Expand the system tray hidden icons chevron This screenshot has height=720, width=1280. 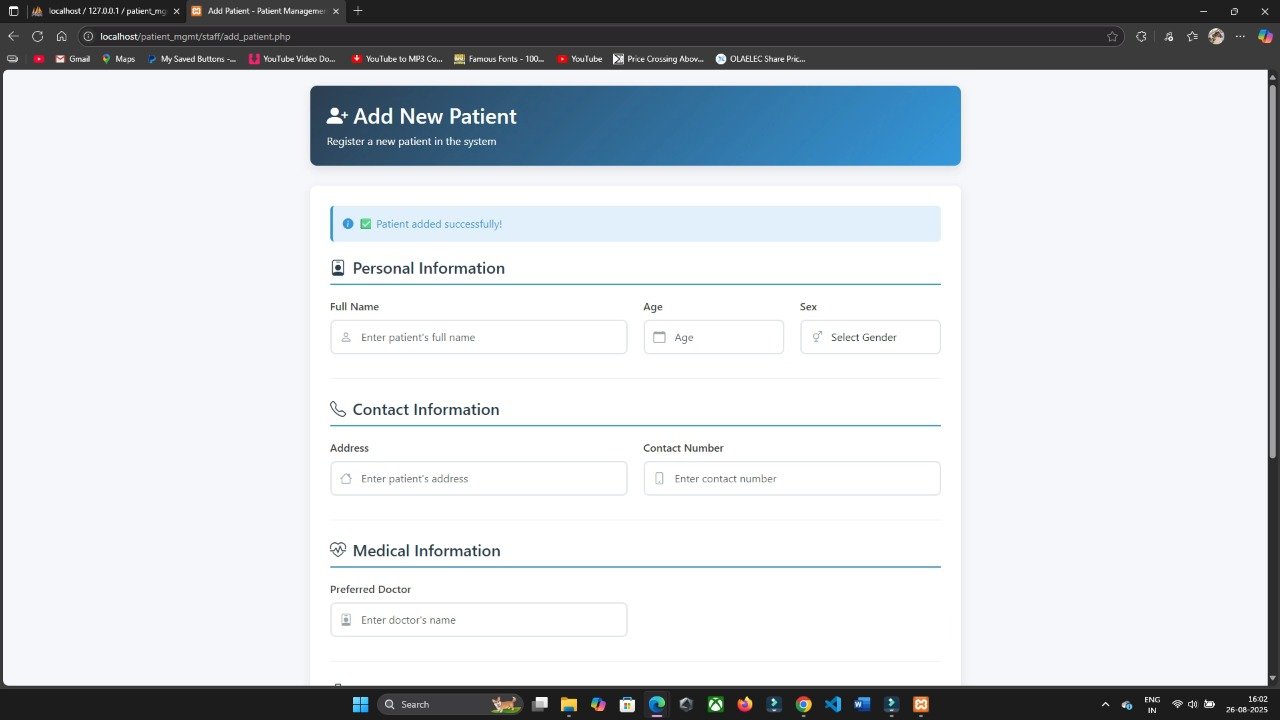pyautogui.click(x=1105, y=704)
